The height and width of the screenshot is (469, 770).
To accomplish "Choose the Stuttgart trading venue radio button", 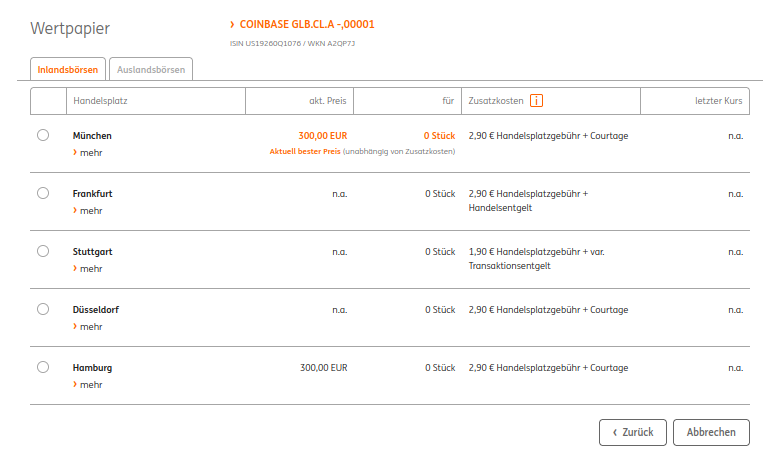I will 42,251.
